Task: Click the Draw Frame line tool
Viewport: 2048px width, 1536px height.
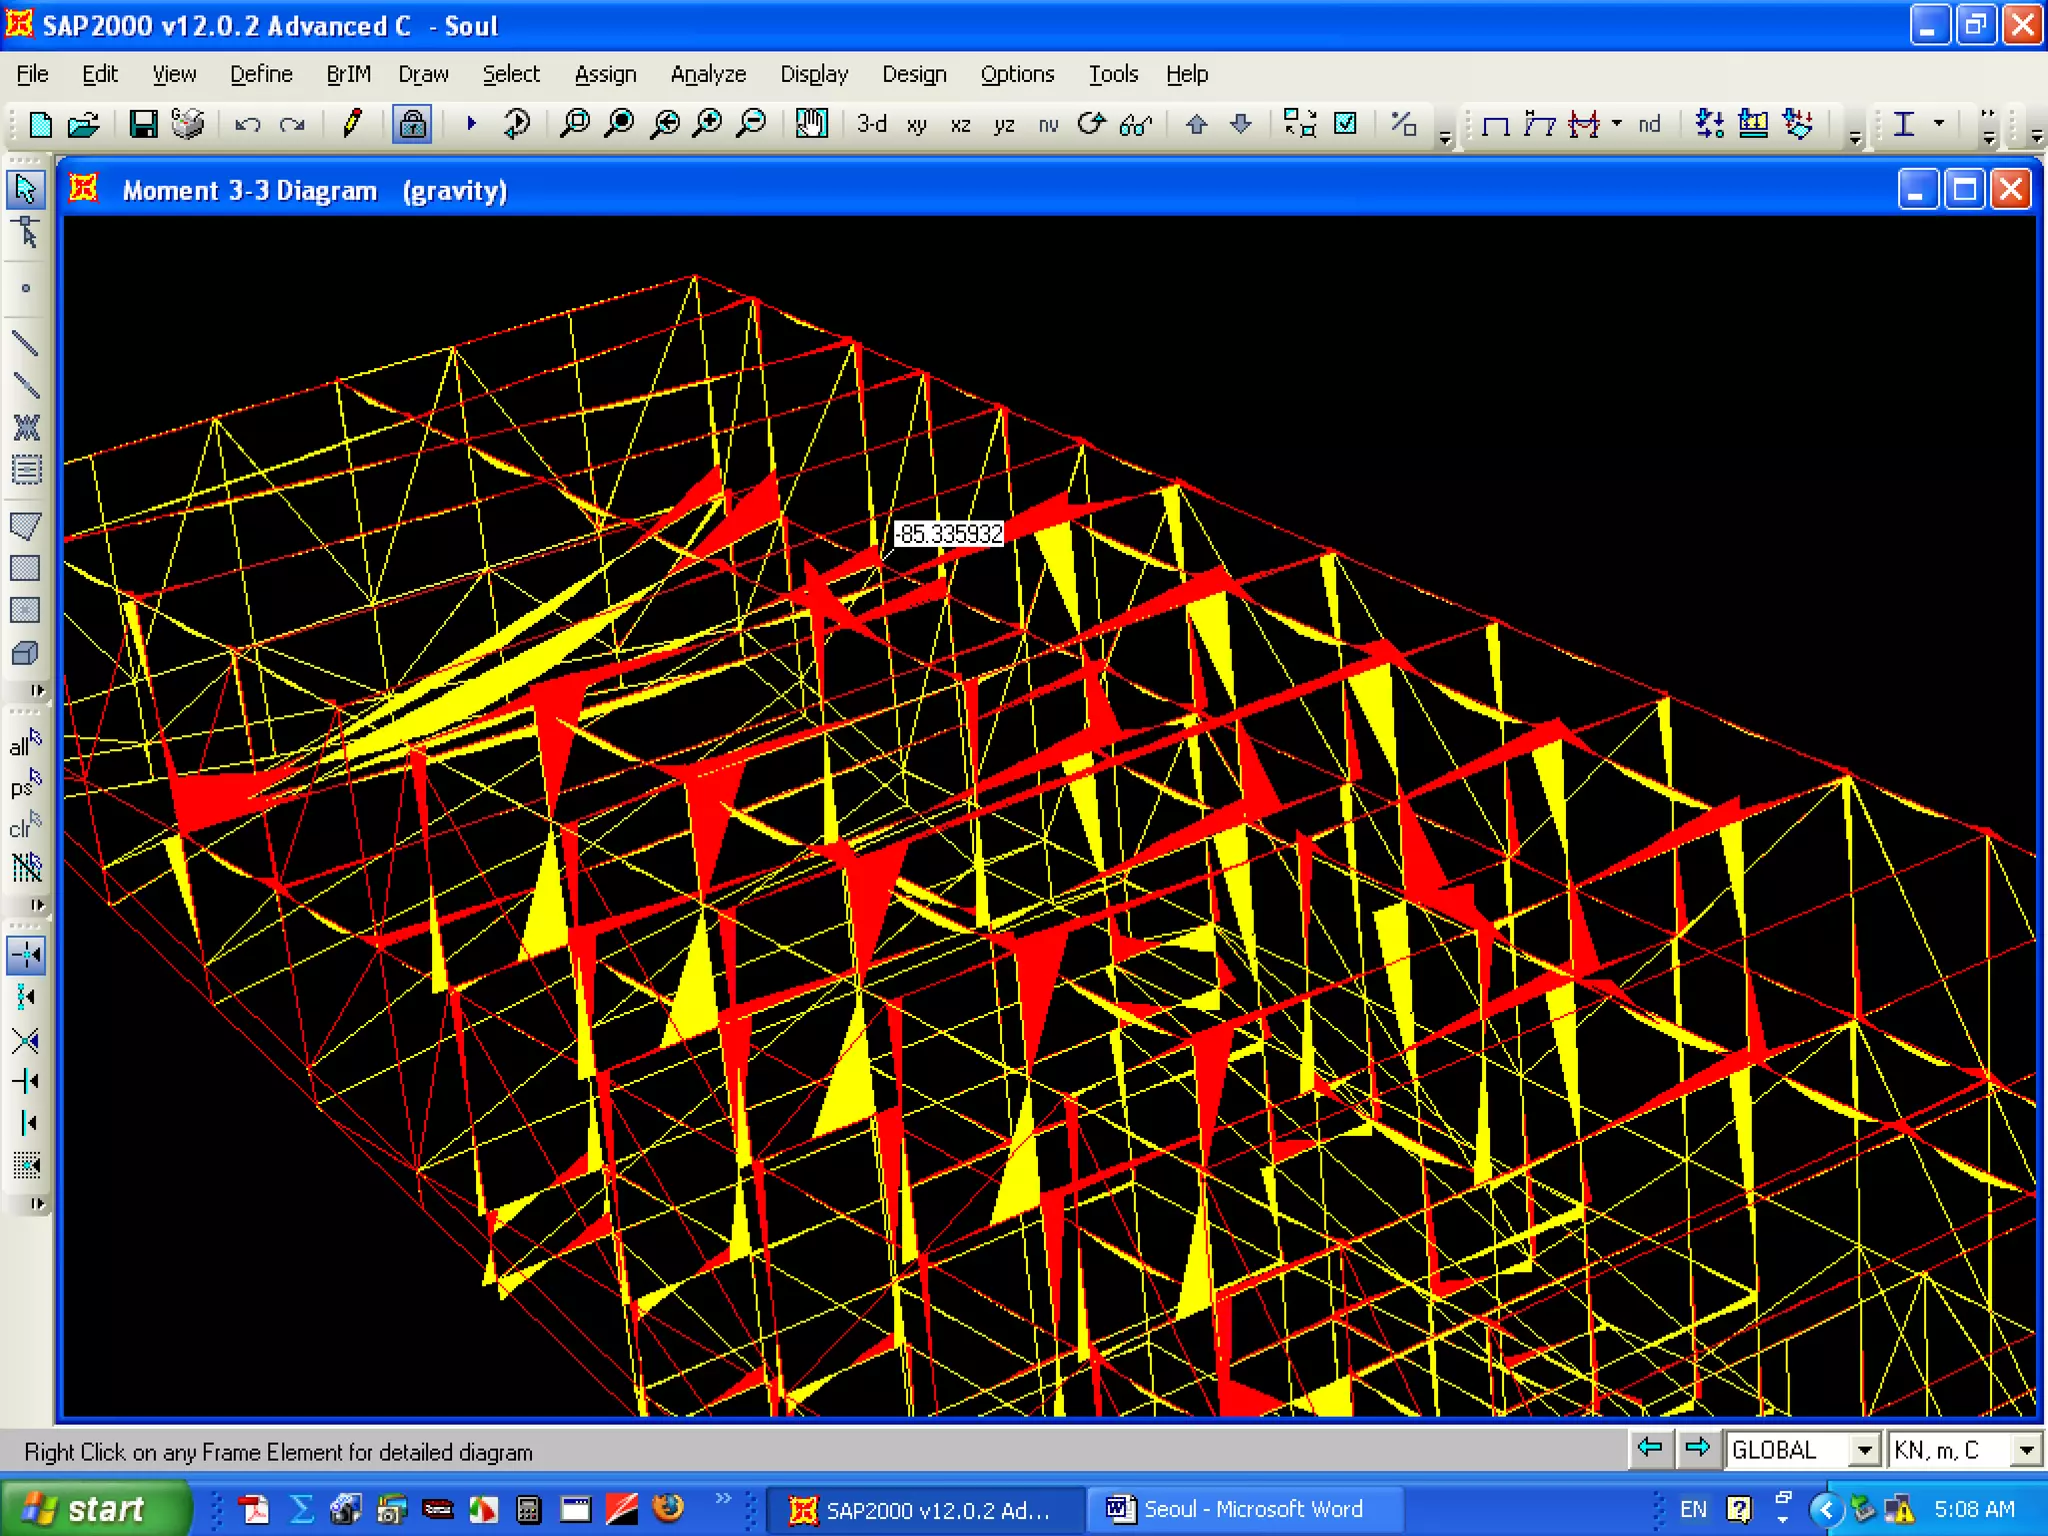Action: [x=26, y=344]
